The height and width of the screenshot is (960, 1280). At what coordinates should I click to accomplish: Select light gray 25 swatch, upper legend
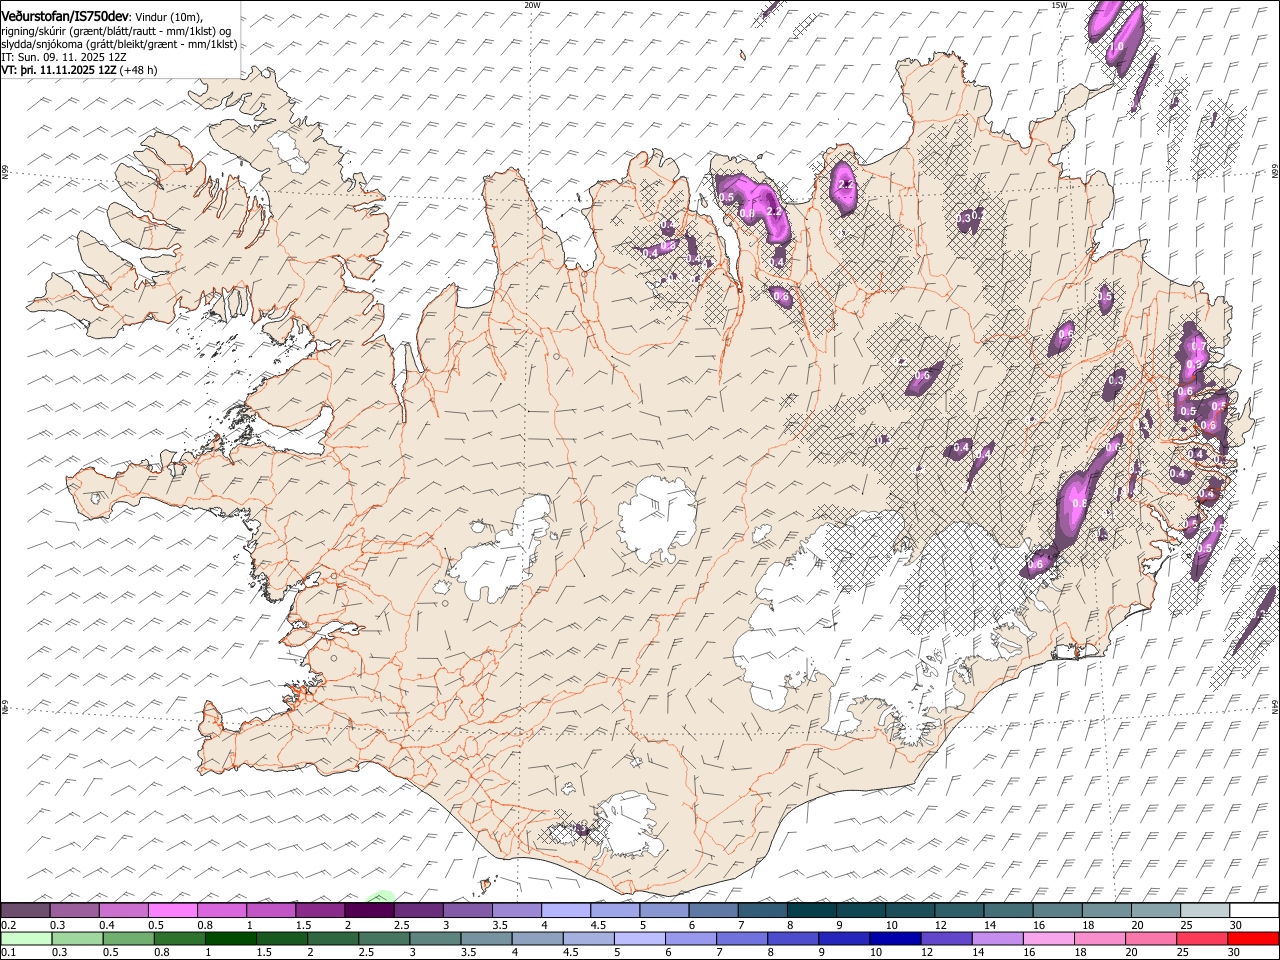(x=1205, y=910)
